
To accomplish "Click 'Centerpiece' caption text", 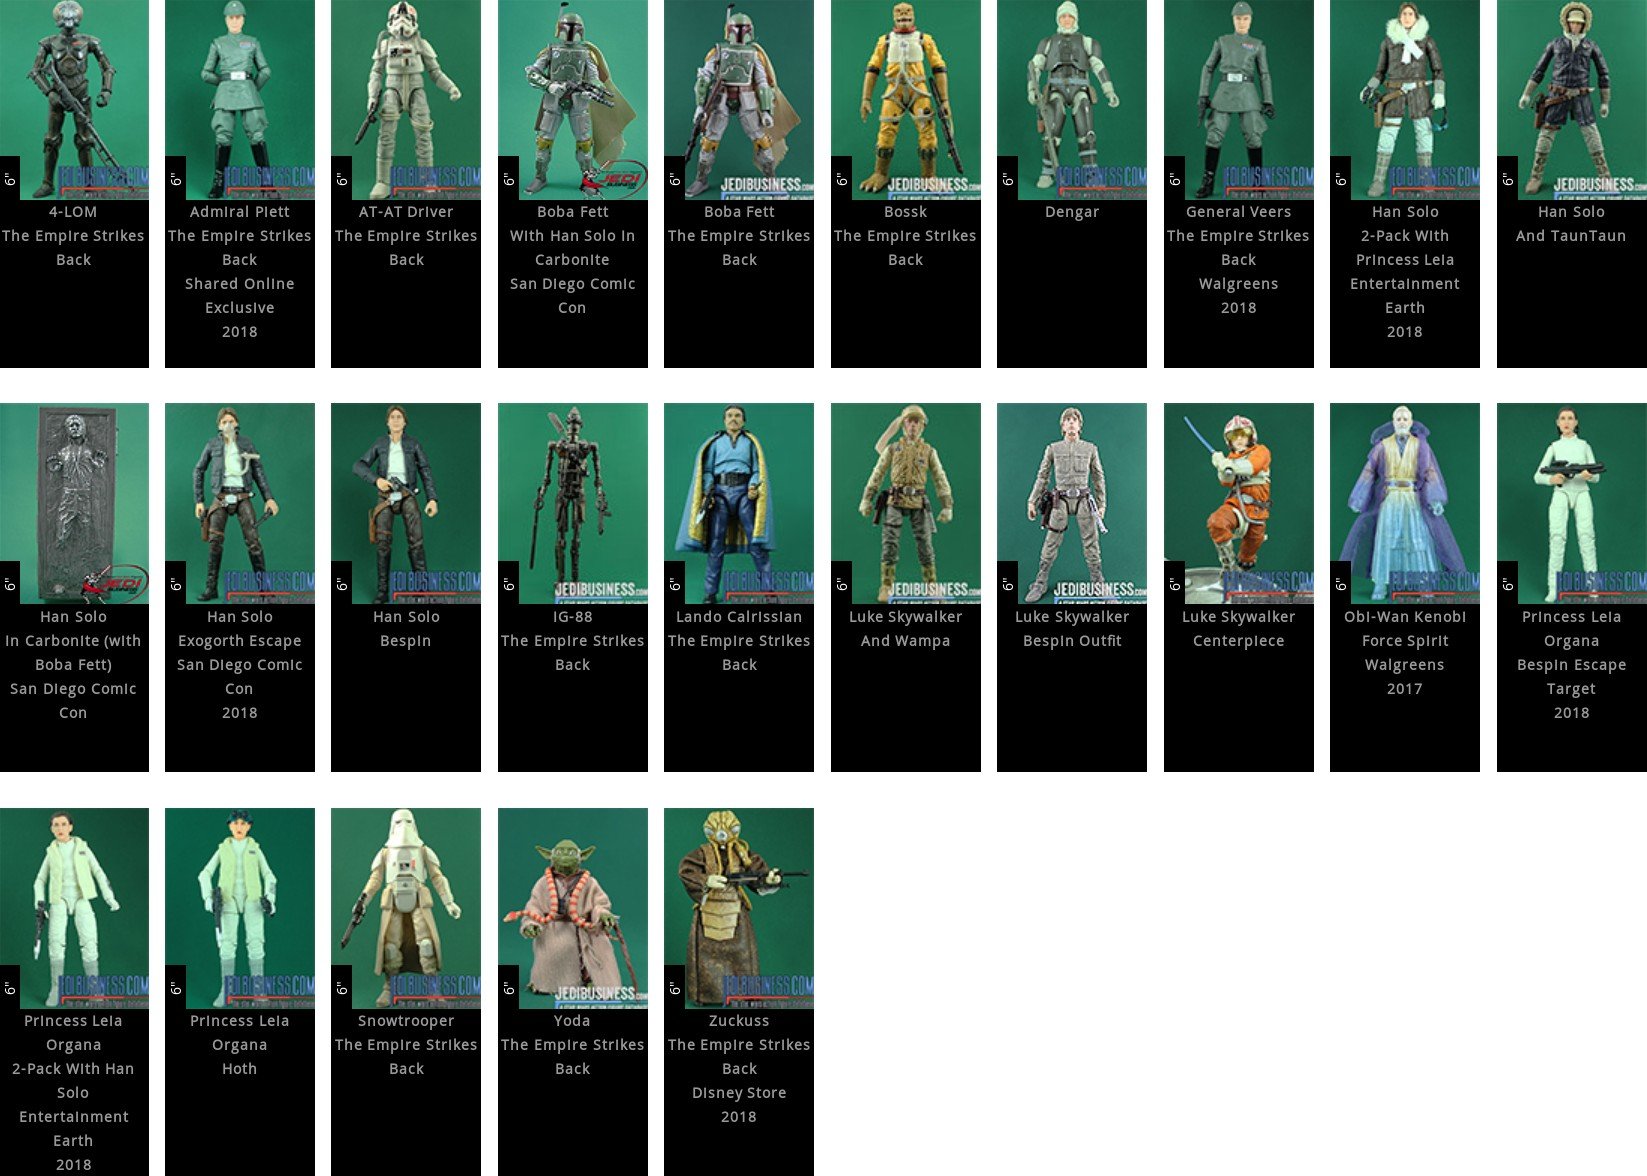I will coord(1239,641).
